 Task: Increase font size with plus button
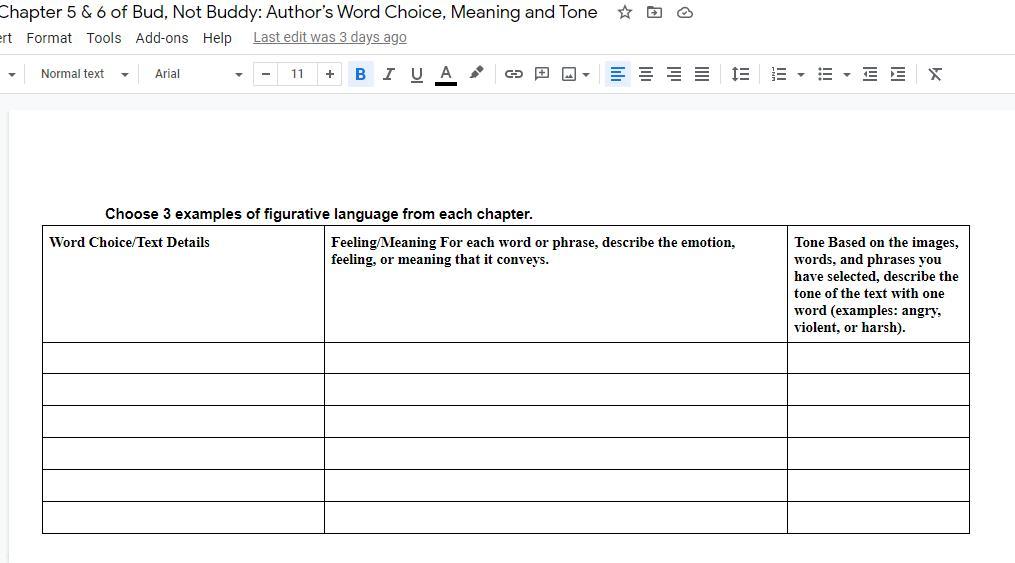(x=330, y=74)
